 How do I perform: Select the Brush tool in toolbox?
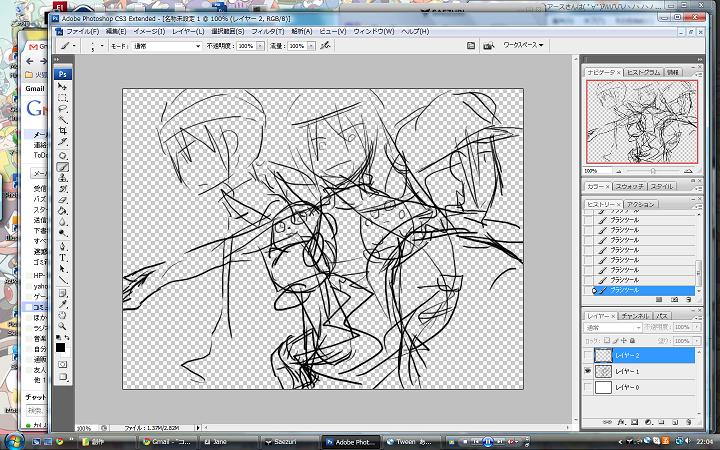[62, 167]
